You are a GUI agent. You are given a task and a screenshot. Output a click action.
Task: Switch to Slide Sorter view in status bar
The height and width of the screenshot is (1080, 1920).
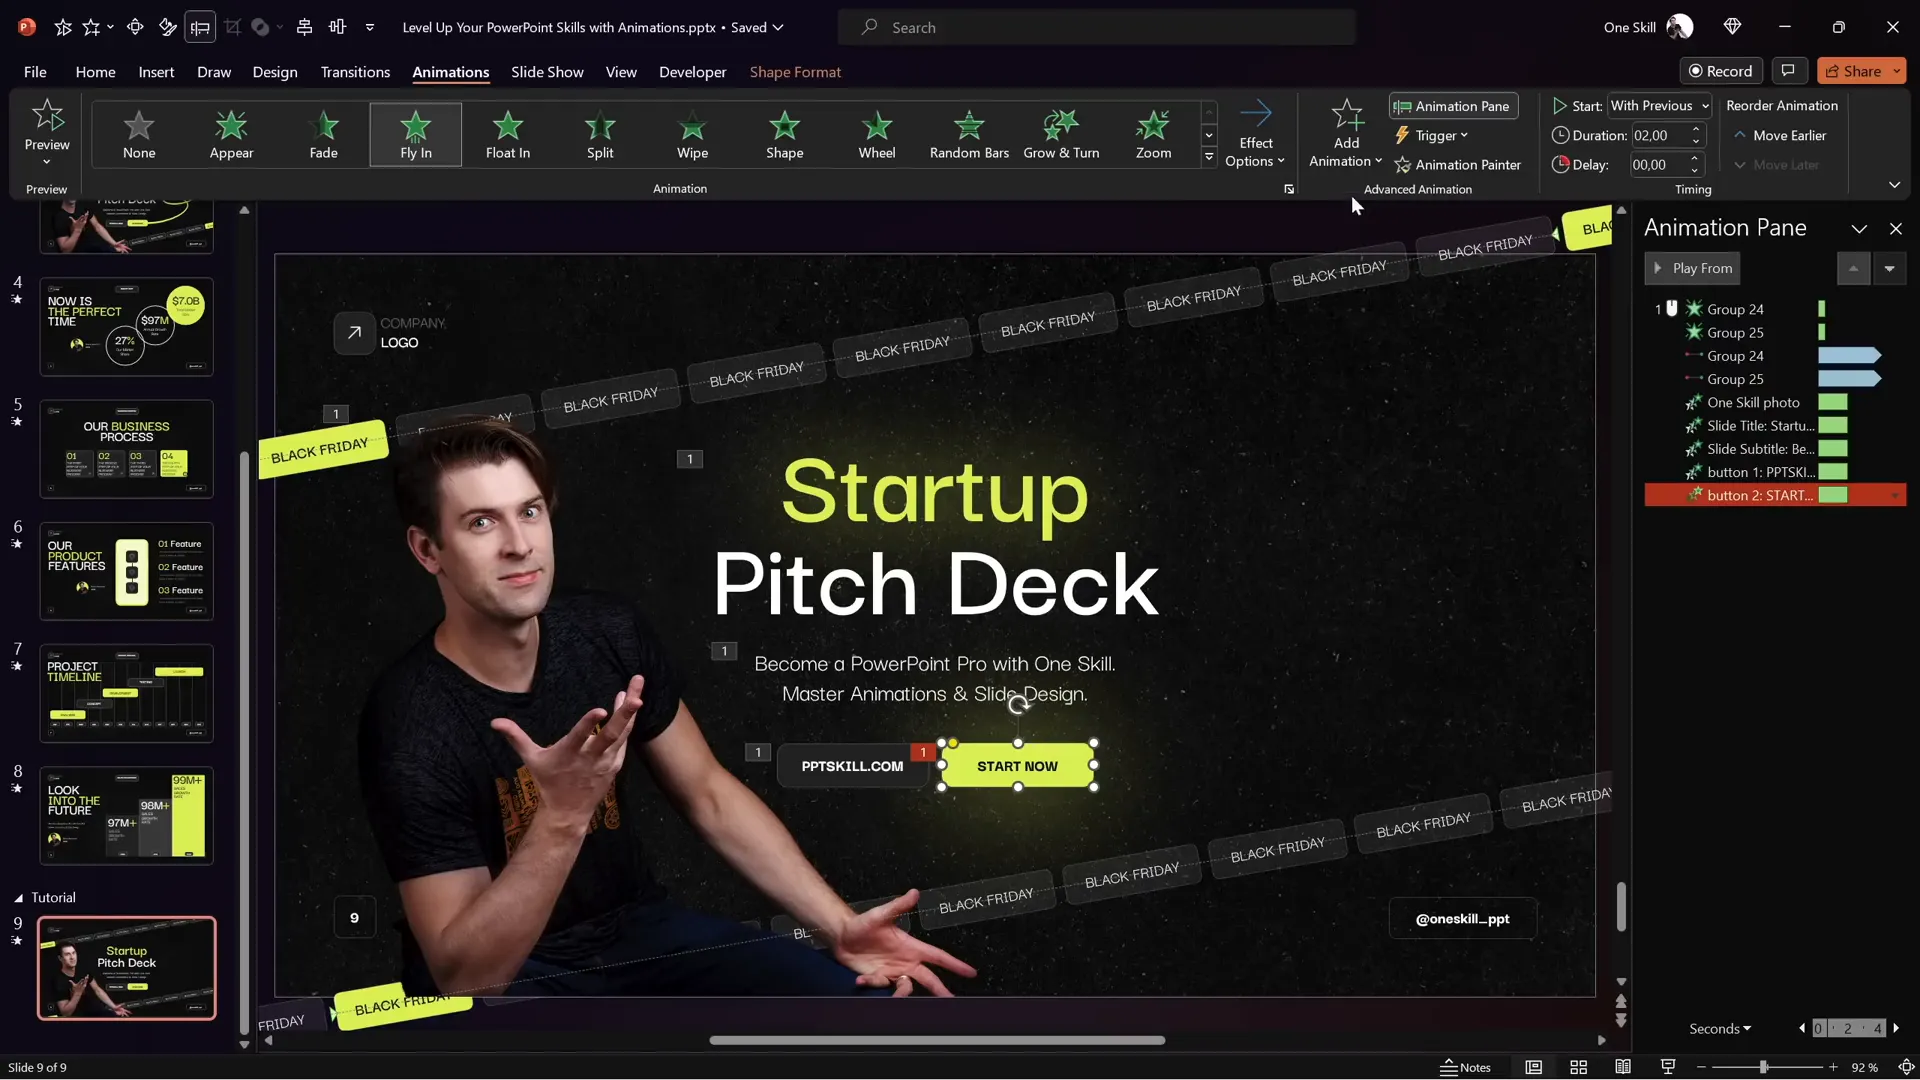click(1578, 1067)
